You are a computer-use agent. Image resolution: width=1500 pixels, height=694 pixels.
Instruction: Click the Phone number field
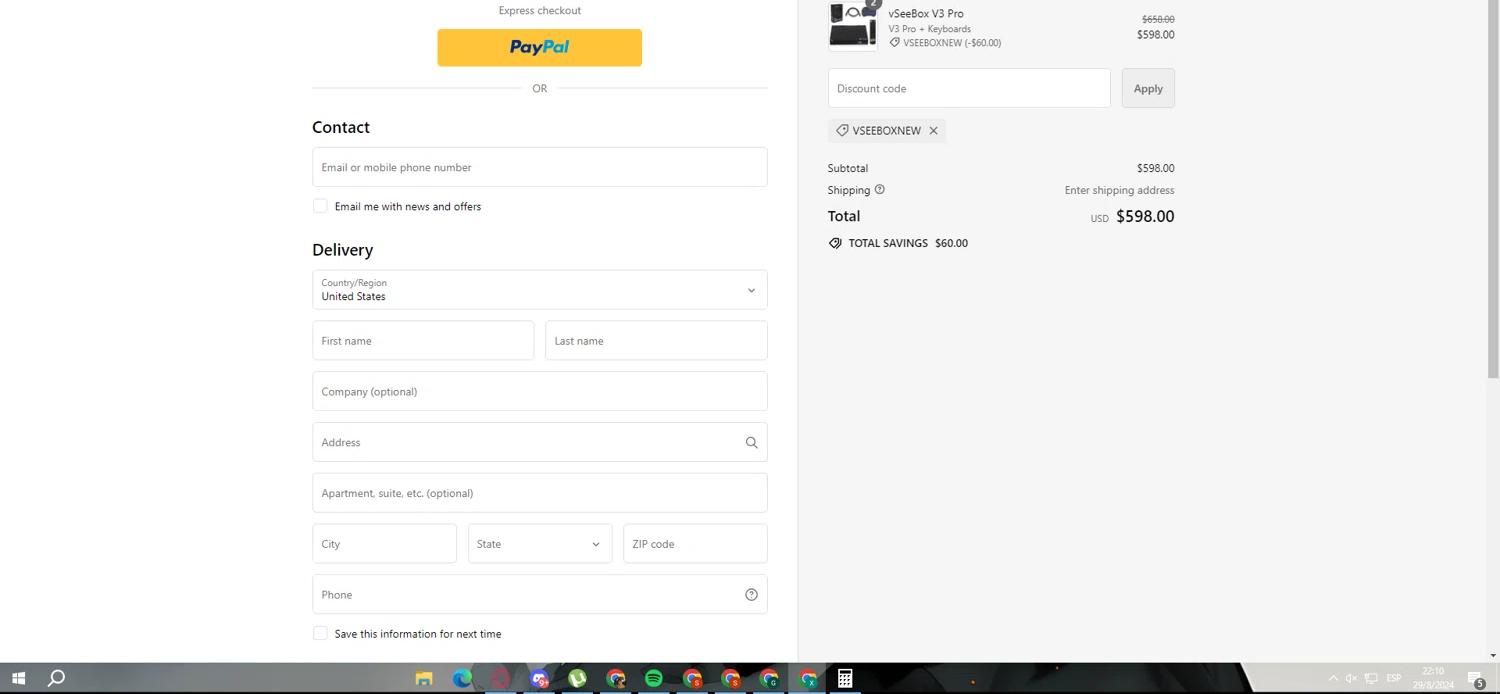tap(539, 595)
